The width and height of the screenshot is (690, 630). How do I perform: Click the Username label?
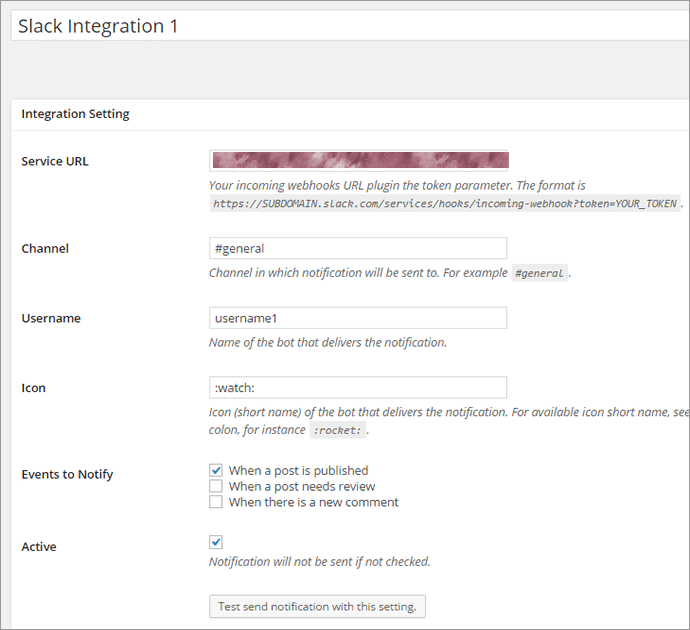coord(51,318)
